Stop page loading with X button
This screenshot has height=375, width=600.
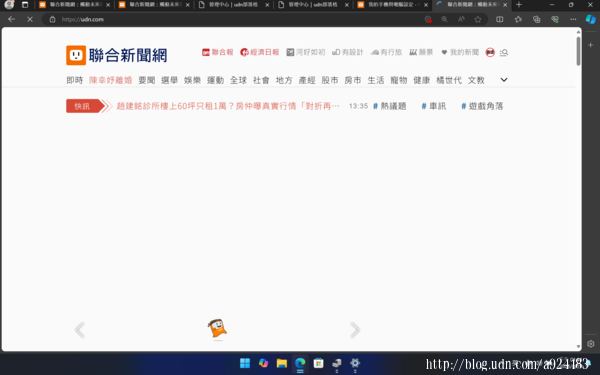[x=30, y=19]
